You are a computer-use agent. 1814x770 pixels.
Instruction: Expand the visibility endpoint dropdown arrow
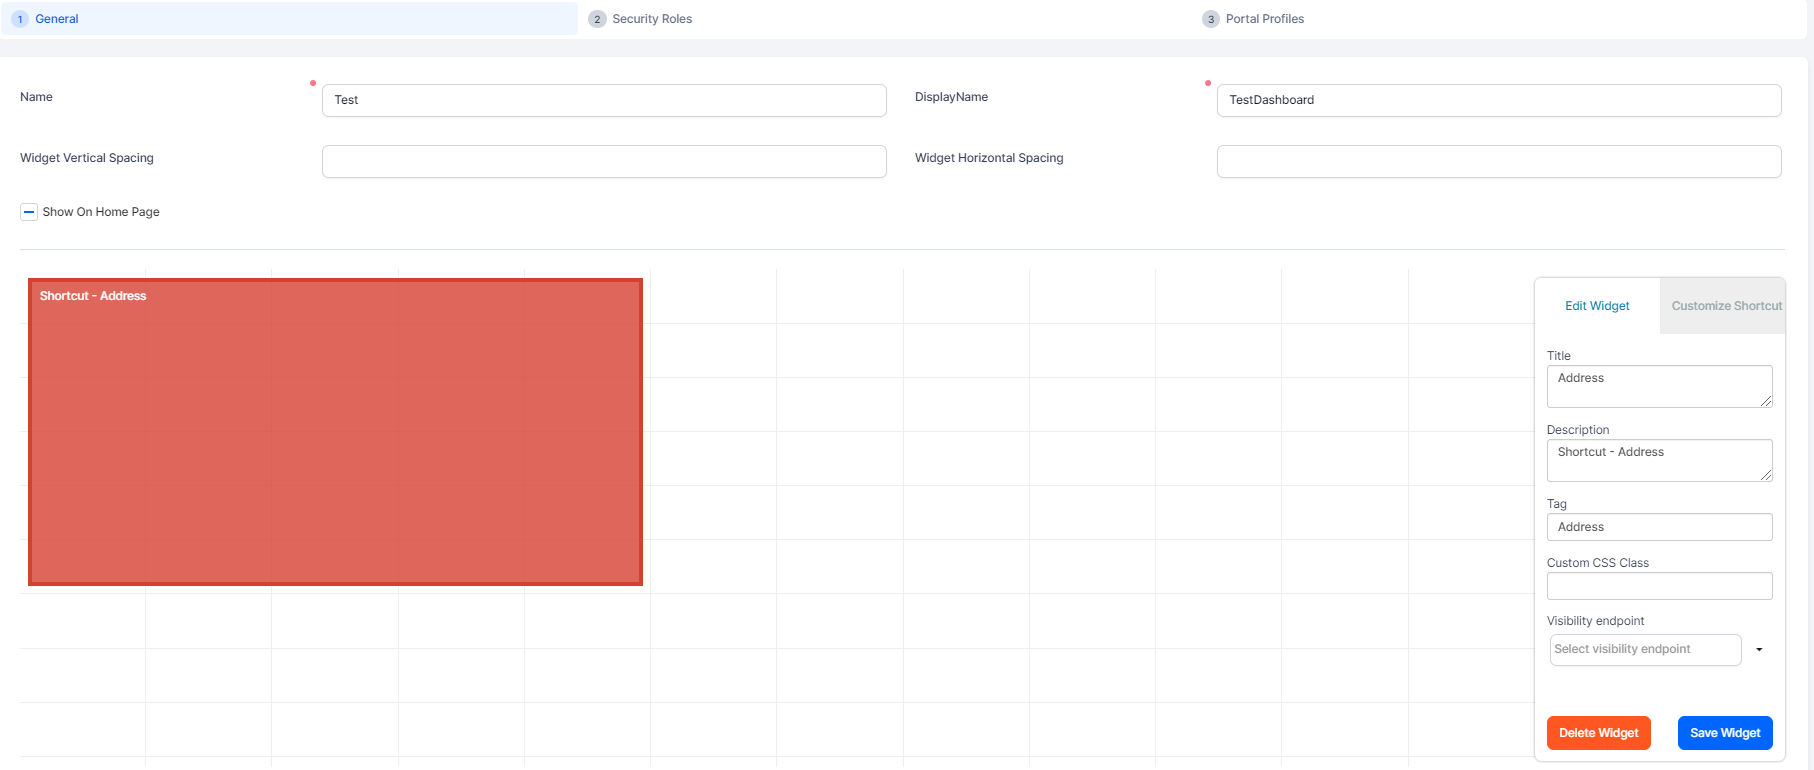point(1759,650)
